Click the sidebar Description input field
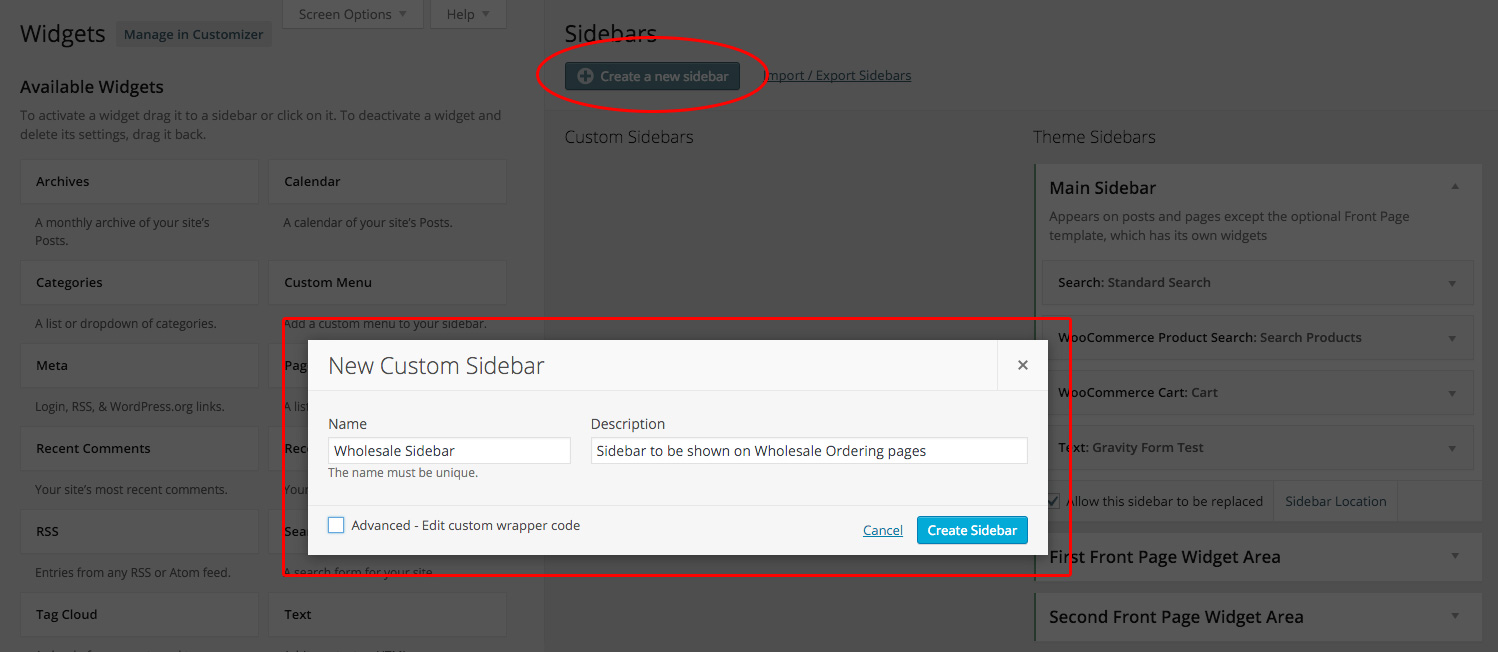Screen dimensions: 1498x652 [808, 451]
